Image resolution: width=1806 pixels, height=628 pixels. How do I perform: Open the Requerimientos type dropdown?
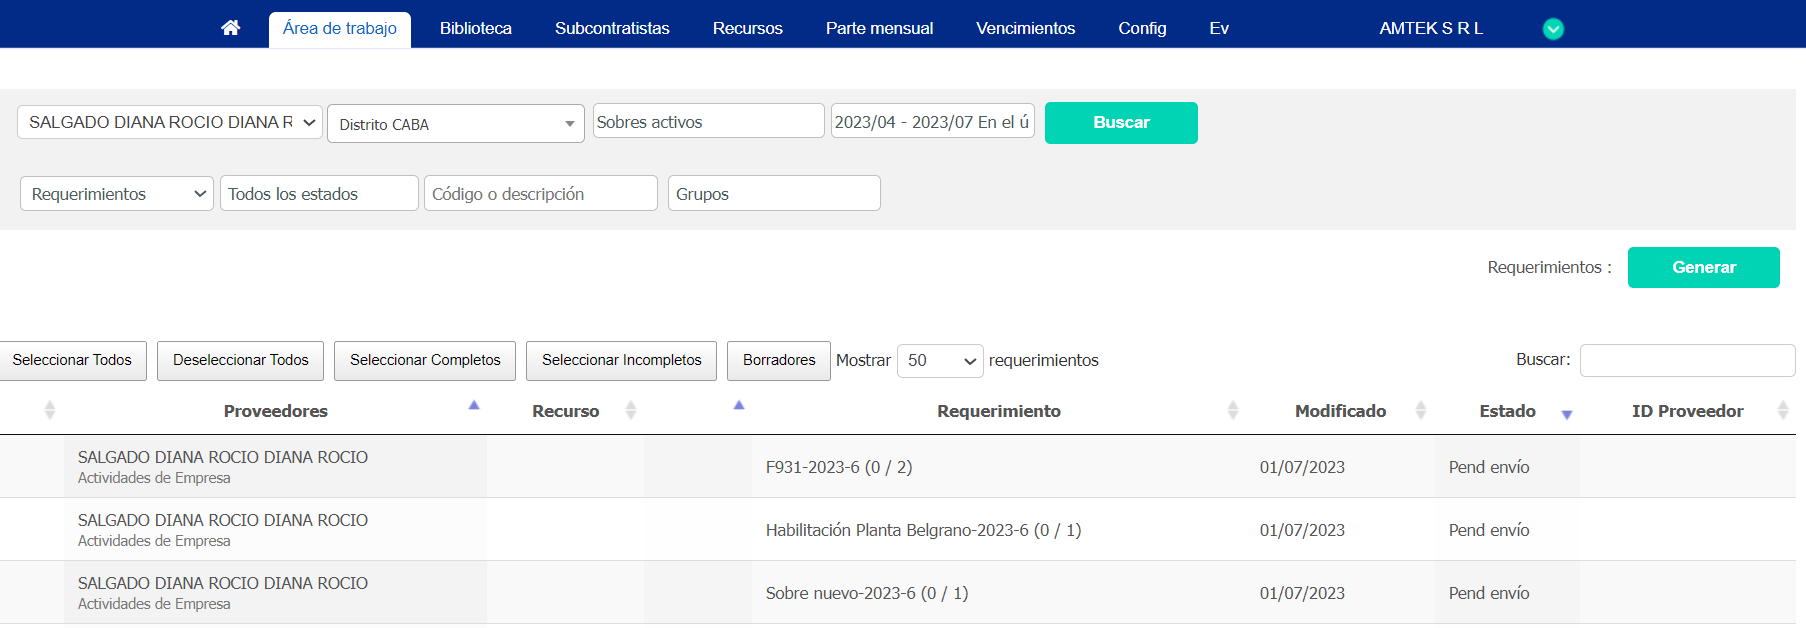[x=117, y=194]
